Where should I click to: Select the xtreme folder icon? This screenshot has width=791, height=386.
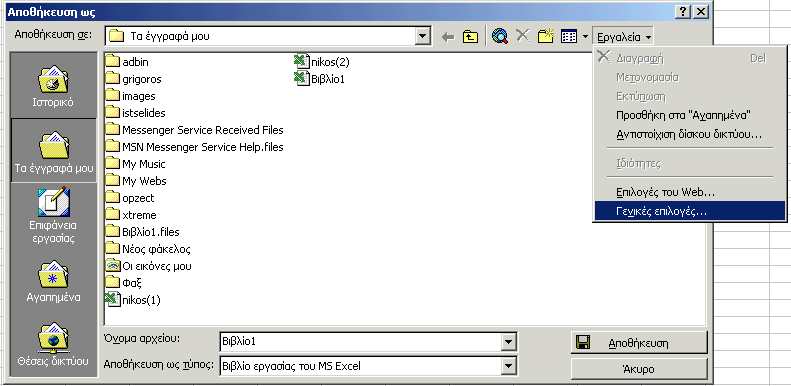pos(112,215)
